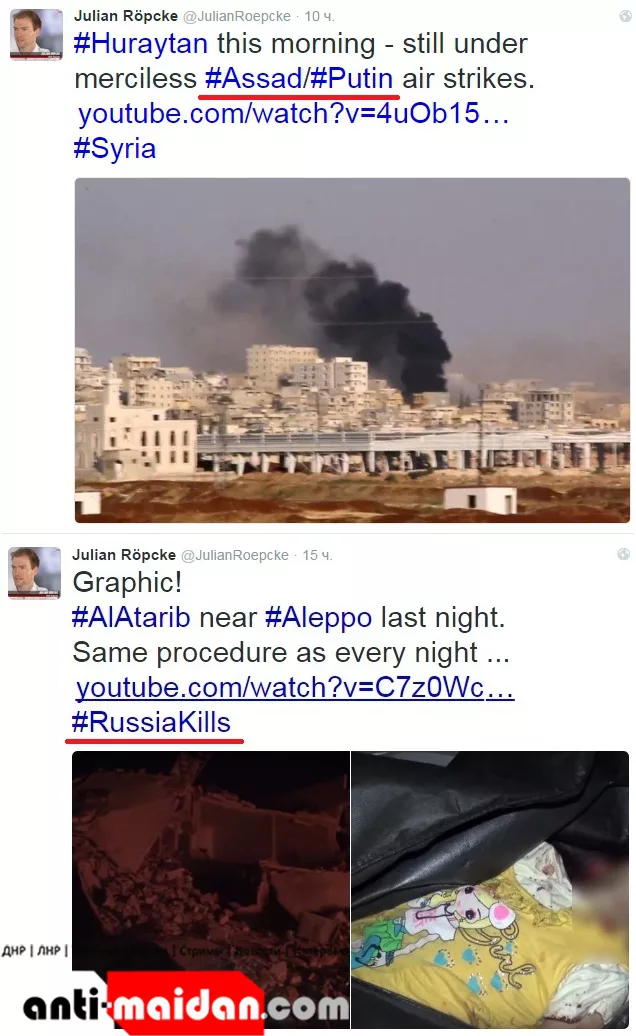
Task: Open the #Huraytan hashtag
Action: (x=141, y=44)
